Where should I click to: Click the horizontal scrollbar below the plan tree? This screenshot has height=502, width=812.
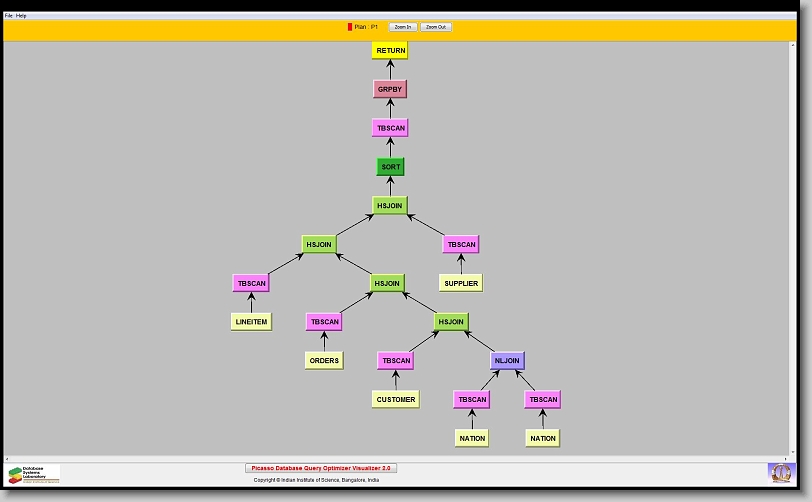[x=400, y=458]
